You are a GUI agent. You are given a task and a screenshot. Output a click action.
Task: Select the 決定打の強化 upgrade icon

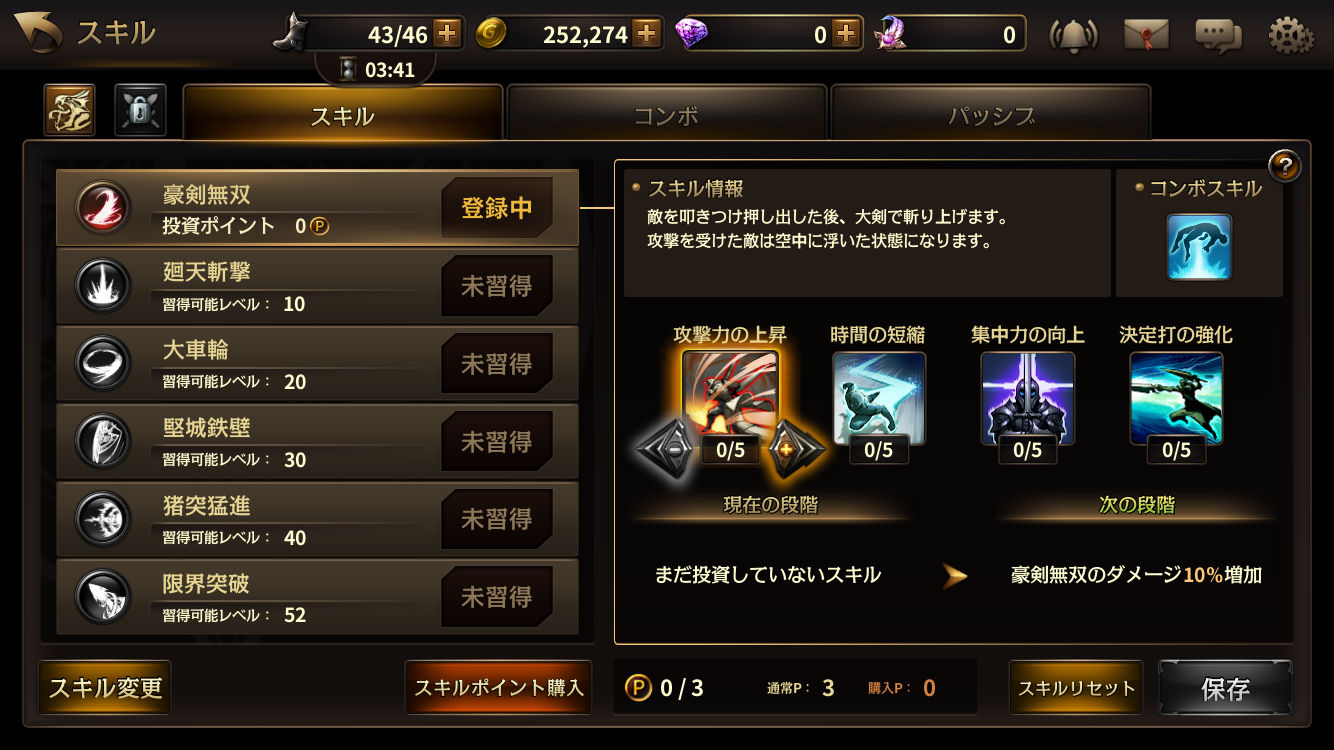(x=1176, y=398)
